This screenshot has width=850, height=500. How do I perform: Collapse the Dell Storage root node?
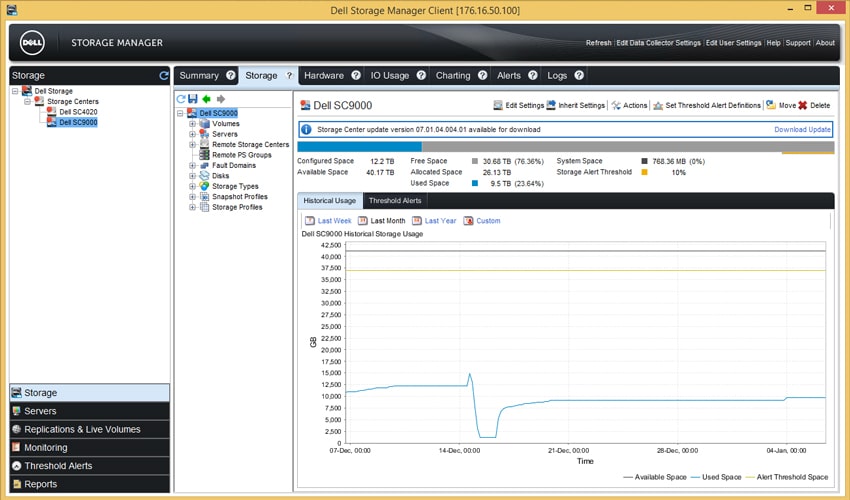(15, 91)
